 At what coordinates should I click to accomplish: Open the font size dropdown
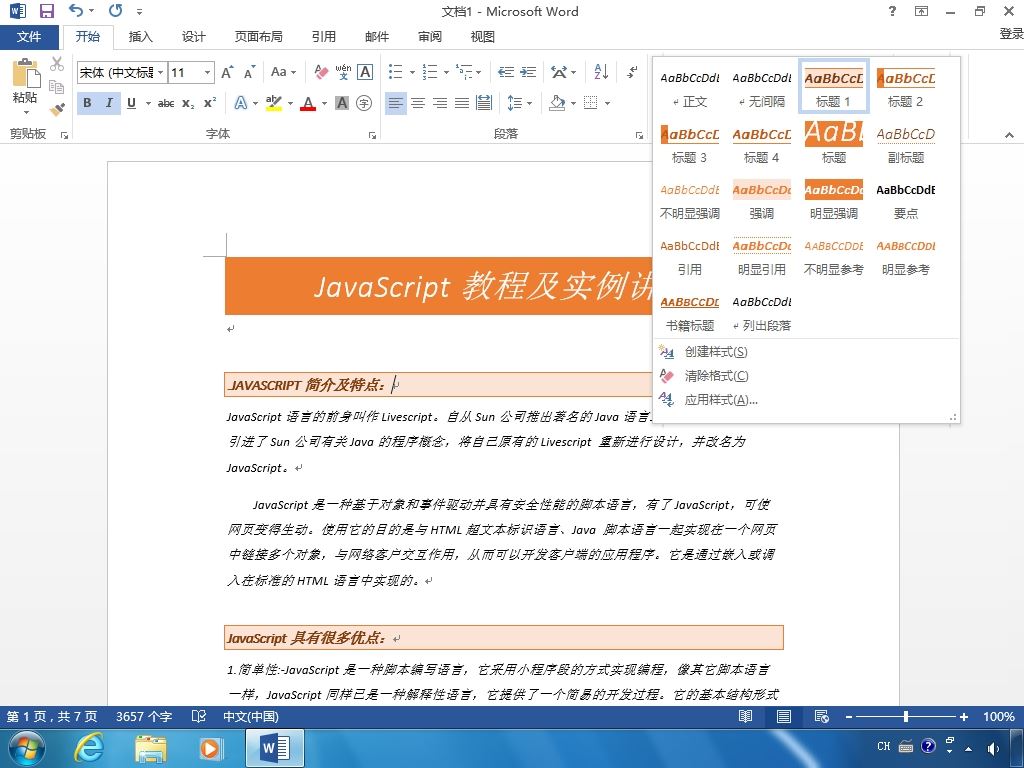pyautogui.click(x=208, y=72)
